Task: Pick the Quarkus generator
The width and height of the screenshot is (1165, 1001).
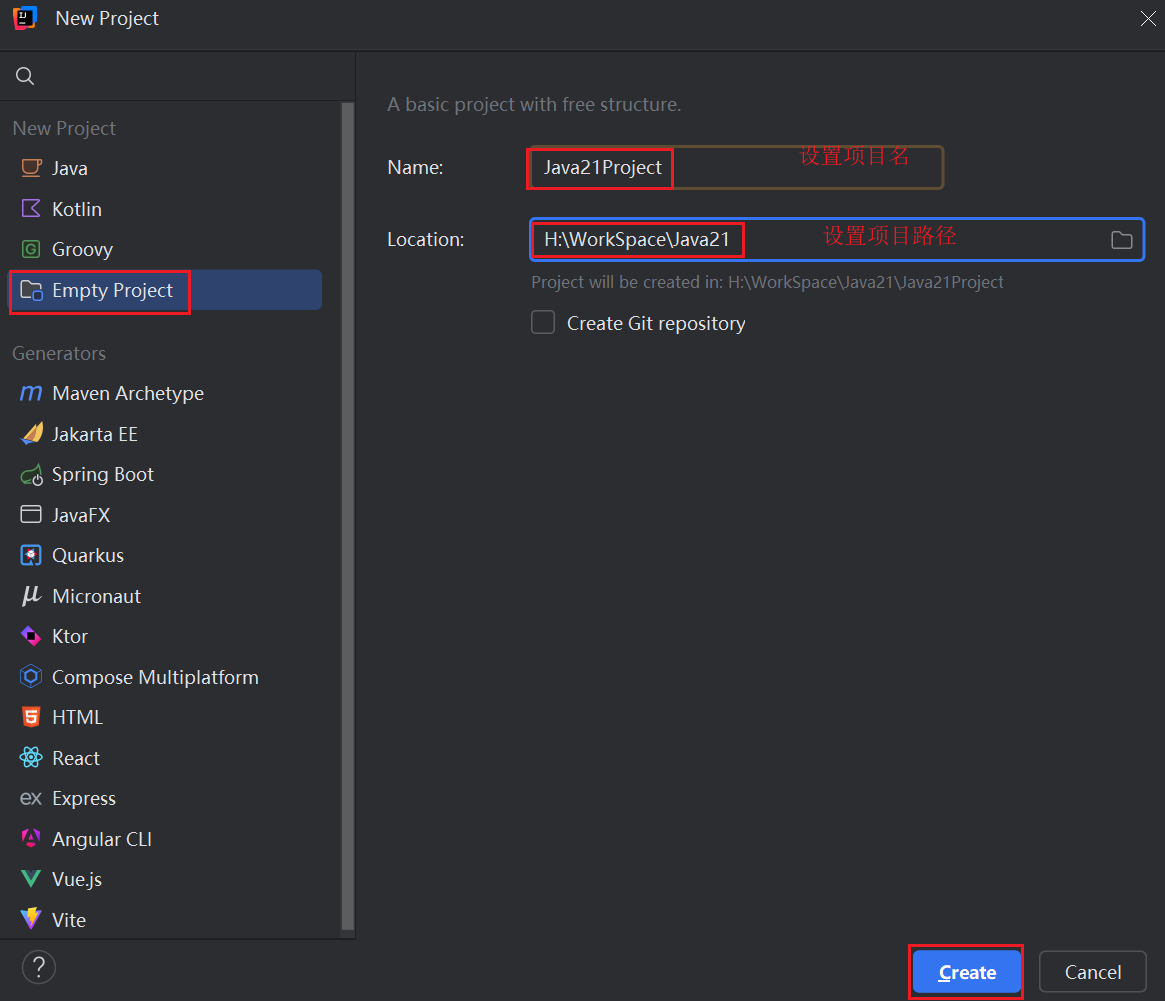Action: pos(165,555)
